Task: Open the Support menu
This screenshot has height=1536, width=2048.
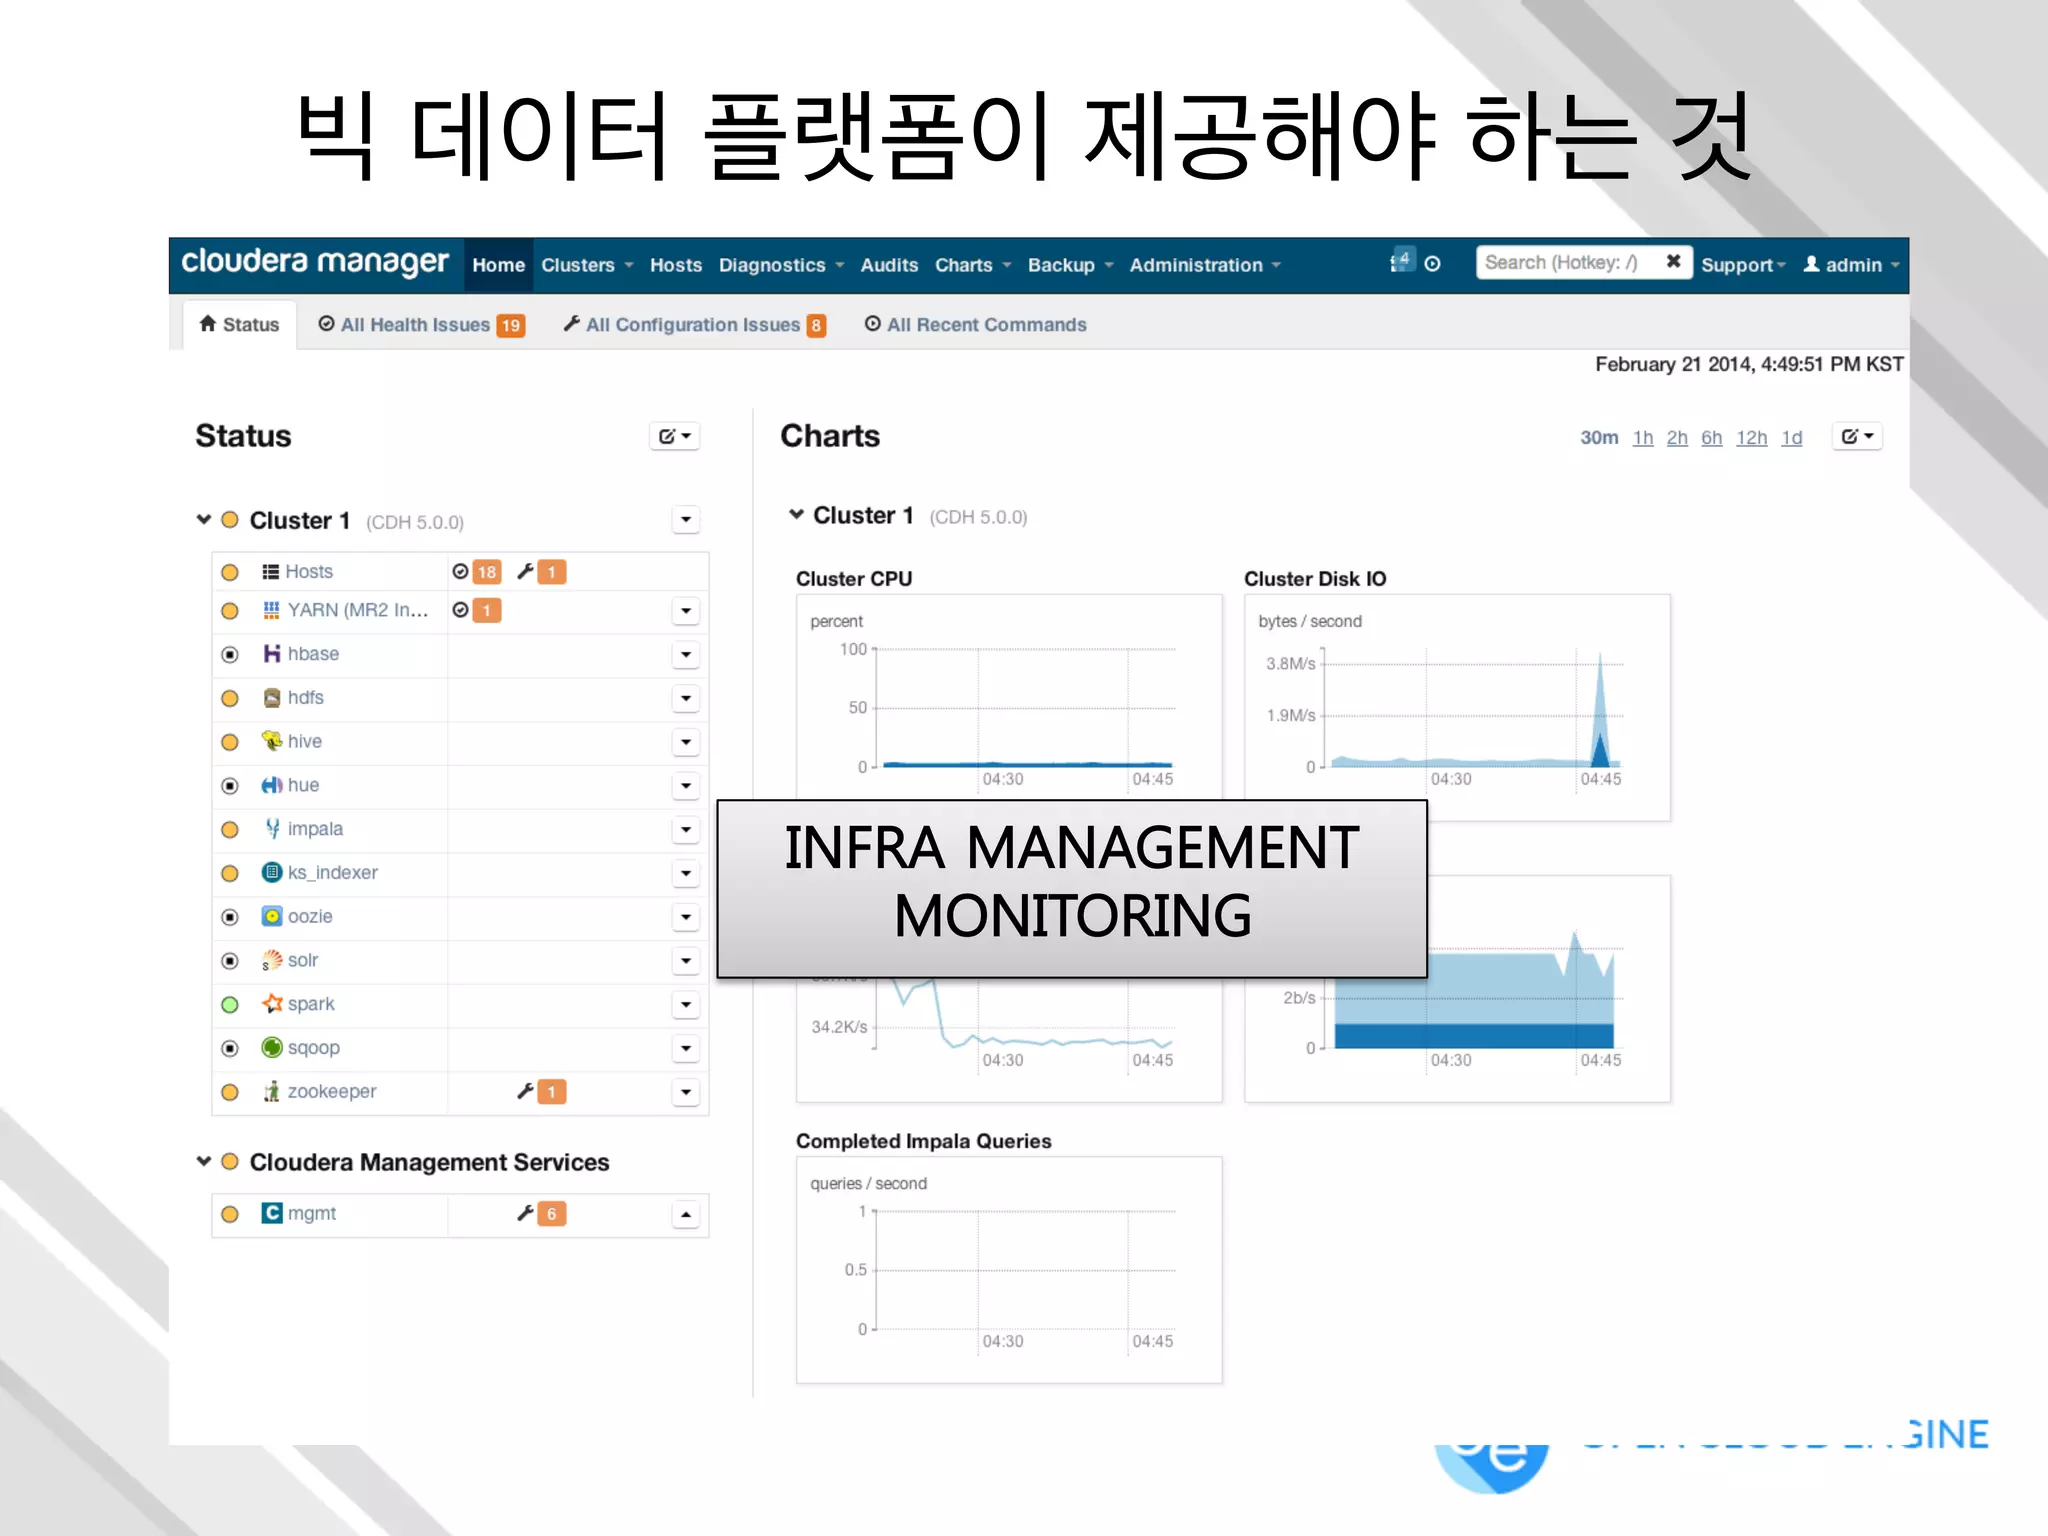Action: pos(1743,266)
